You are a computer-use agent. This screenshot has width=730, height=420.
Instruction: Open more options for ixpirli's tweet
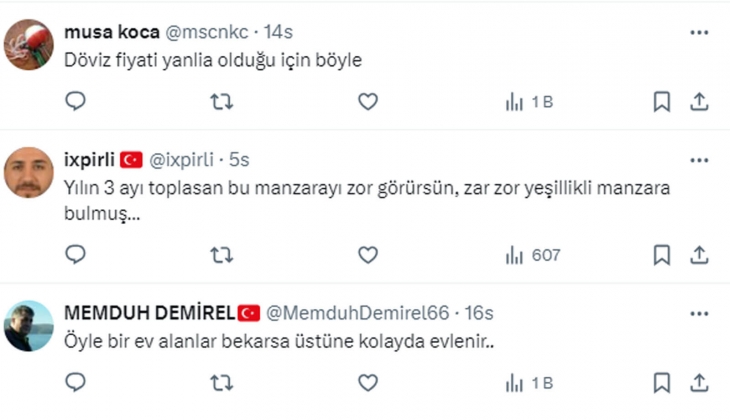tap(700, 160)
